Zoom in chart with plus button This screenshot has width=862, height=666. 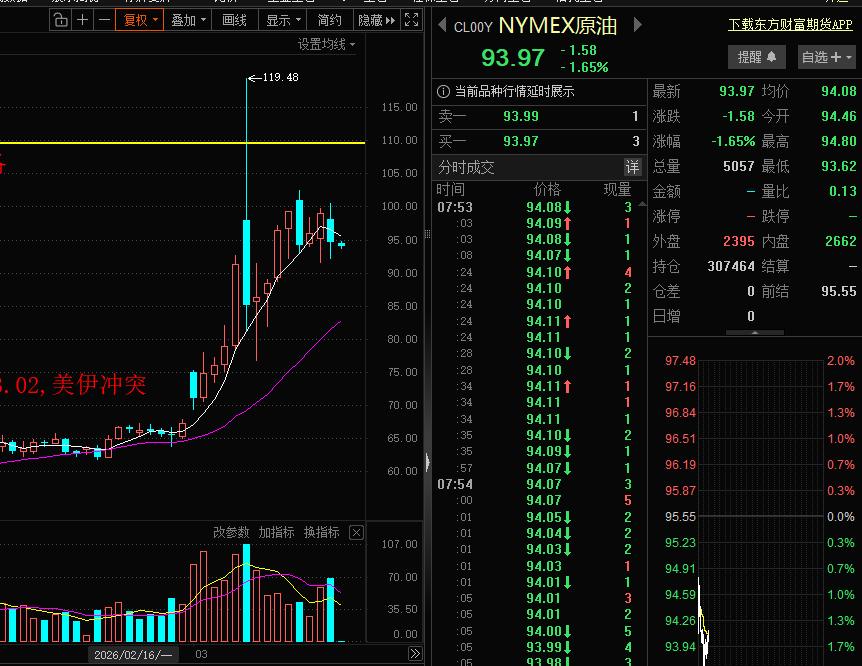(82, 20)
